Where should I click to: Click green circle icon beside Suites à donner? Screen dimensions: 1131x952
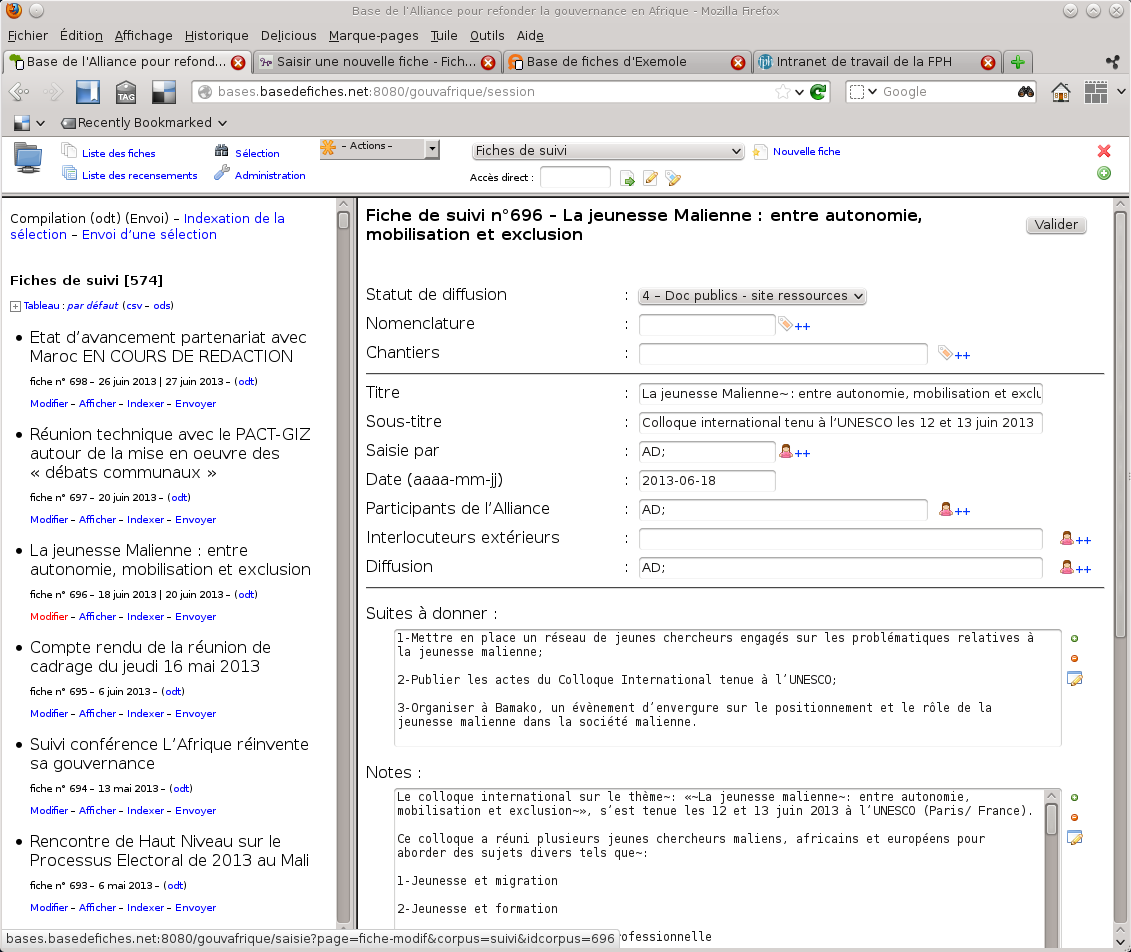pyautogui.click(x=1075, y=638)
